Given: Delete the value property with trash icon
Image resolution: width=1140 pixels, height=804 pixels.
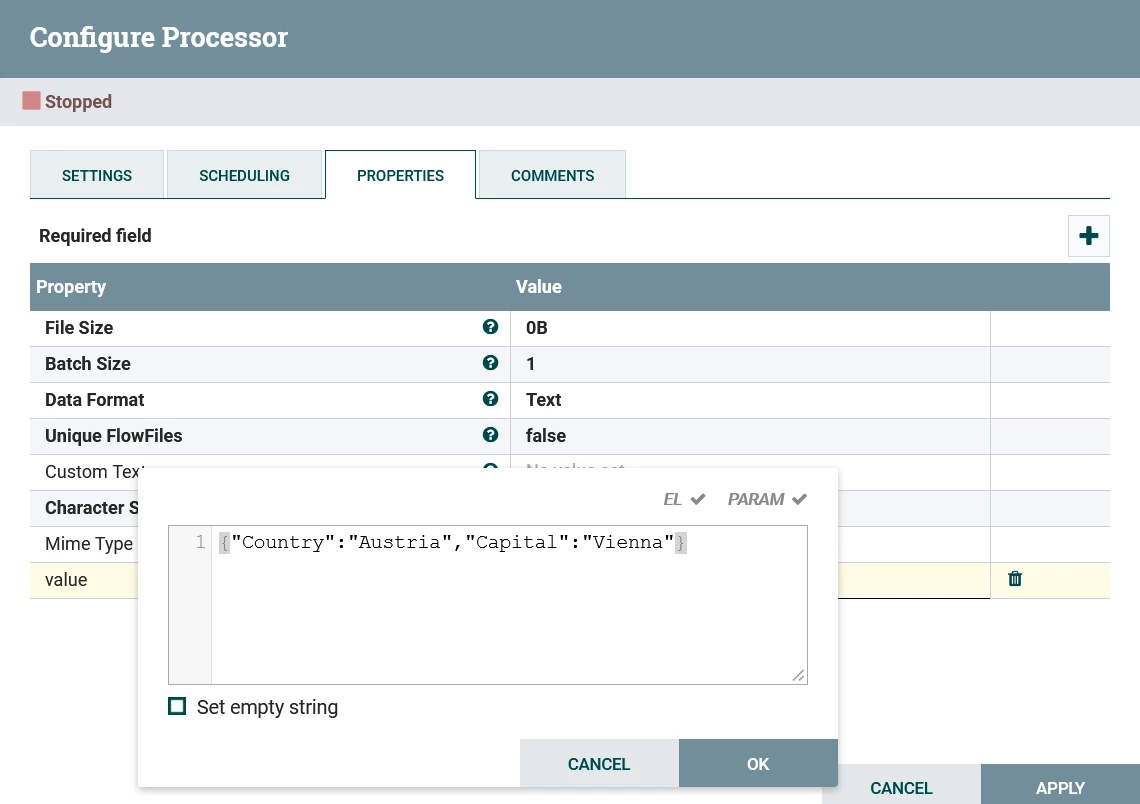Looking at the screenshot, I should (1015, 579).
